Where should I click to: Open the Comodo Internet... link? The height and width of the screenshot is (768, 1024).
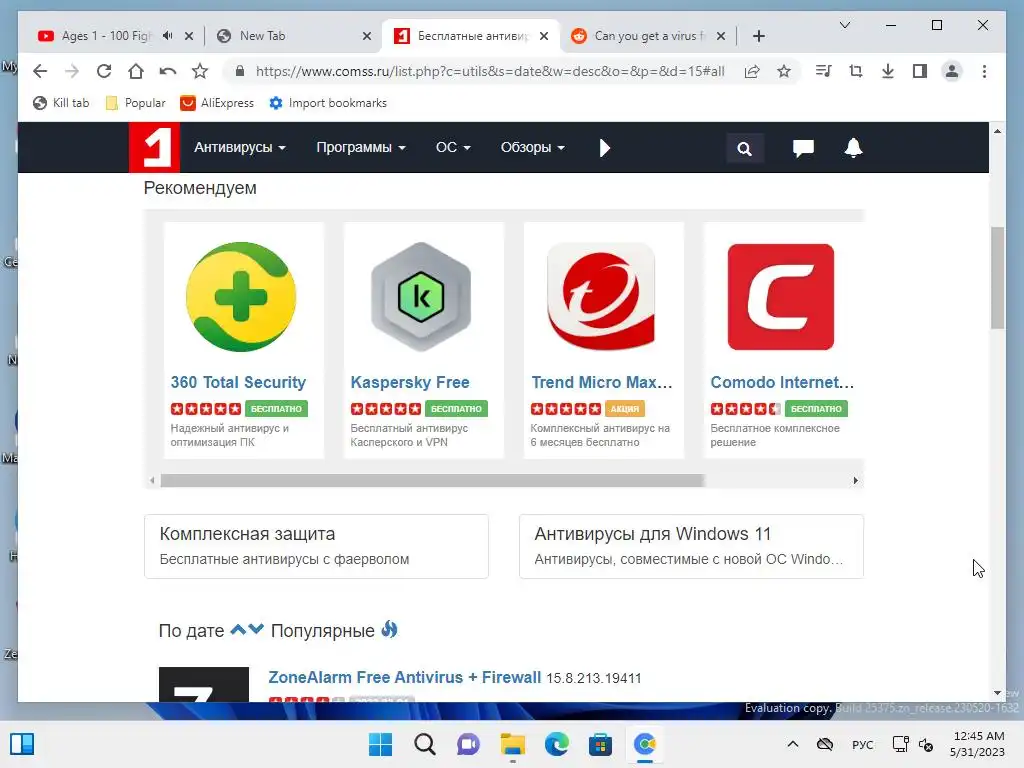[x=782, y=382]
